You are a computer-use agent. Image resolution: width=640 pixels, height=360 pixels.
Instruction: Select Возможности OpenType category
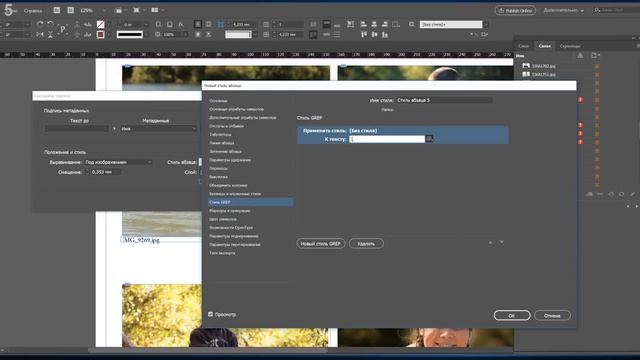click(x=231, y=227)
